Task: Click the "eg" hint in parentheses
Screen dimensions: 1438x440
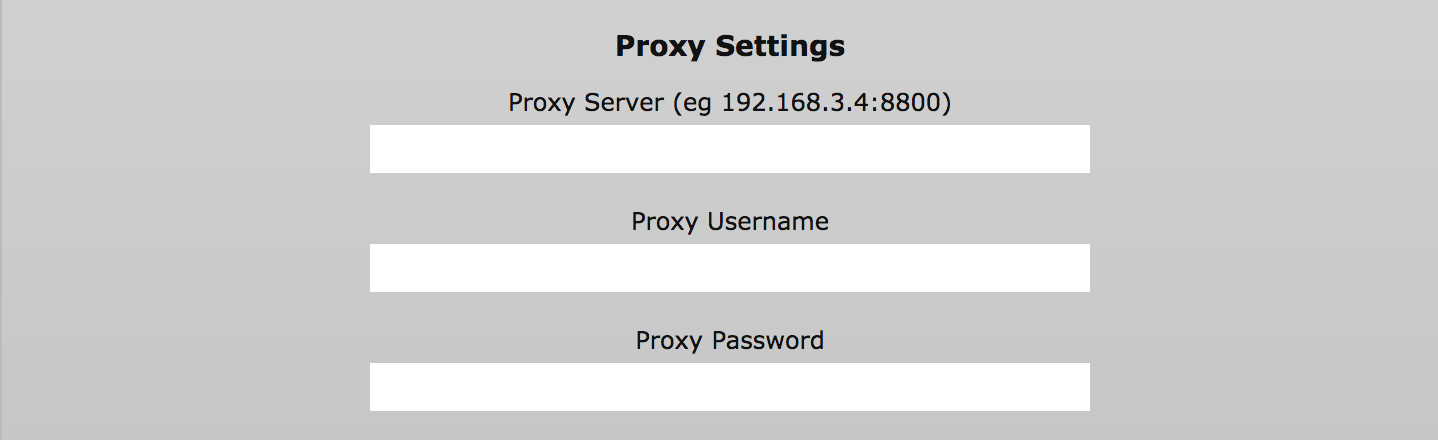Action: [x=700, y=105]
